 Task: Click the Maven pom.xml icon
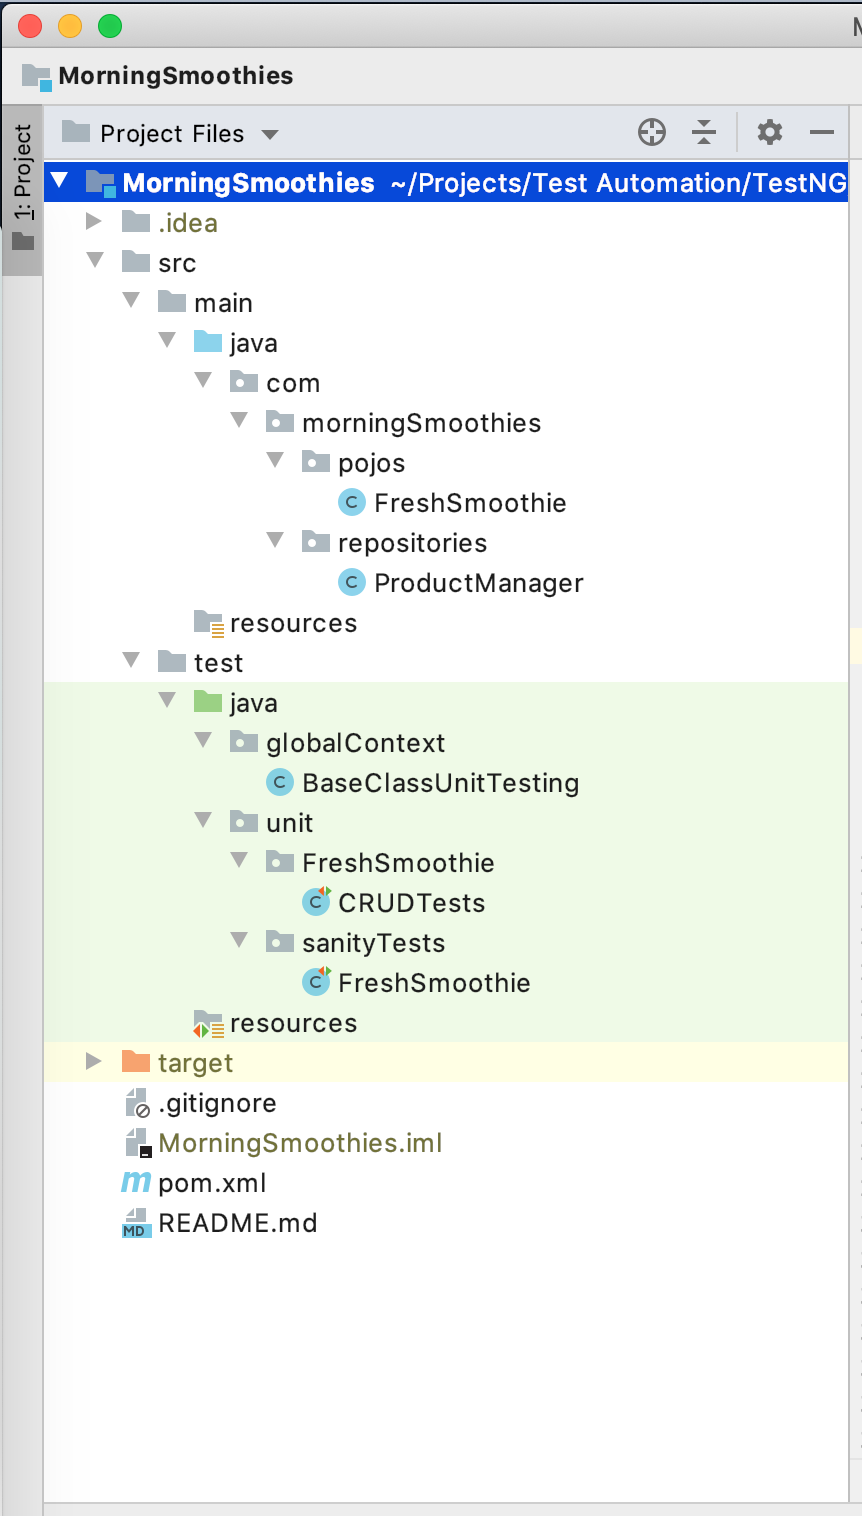click(x=135, y=1183)
